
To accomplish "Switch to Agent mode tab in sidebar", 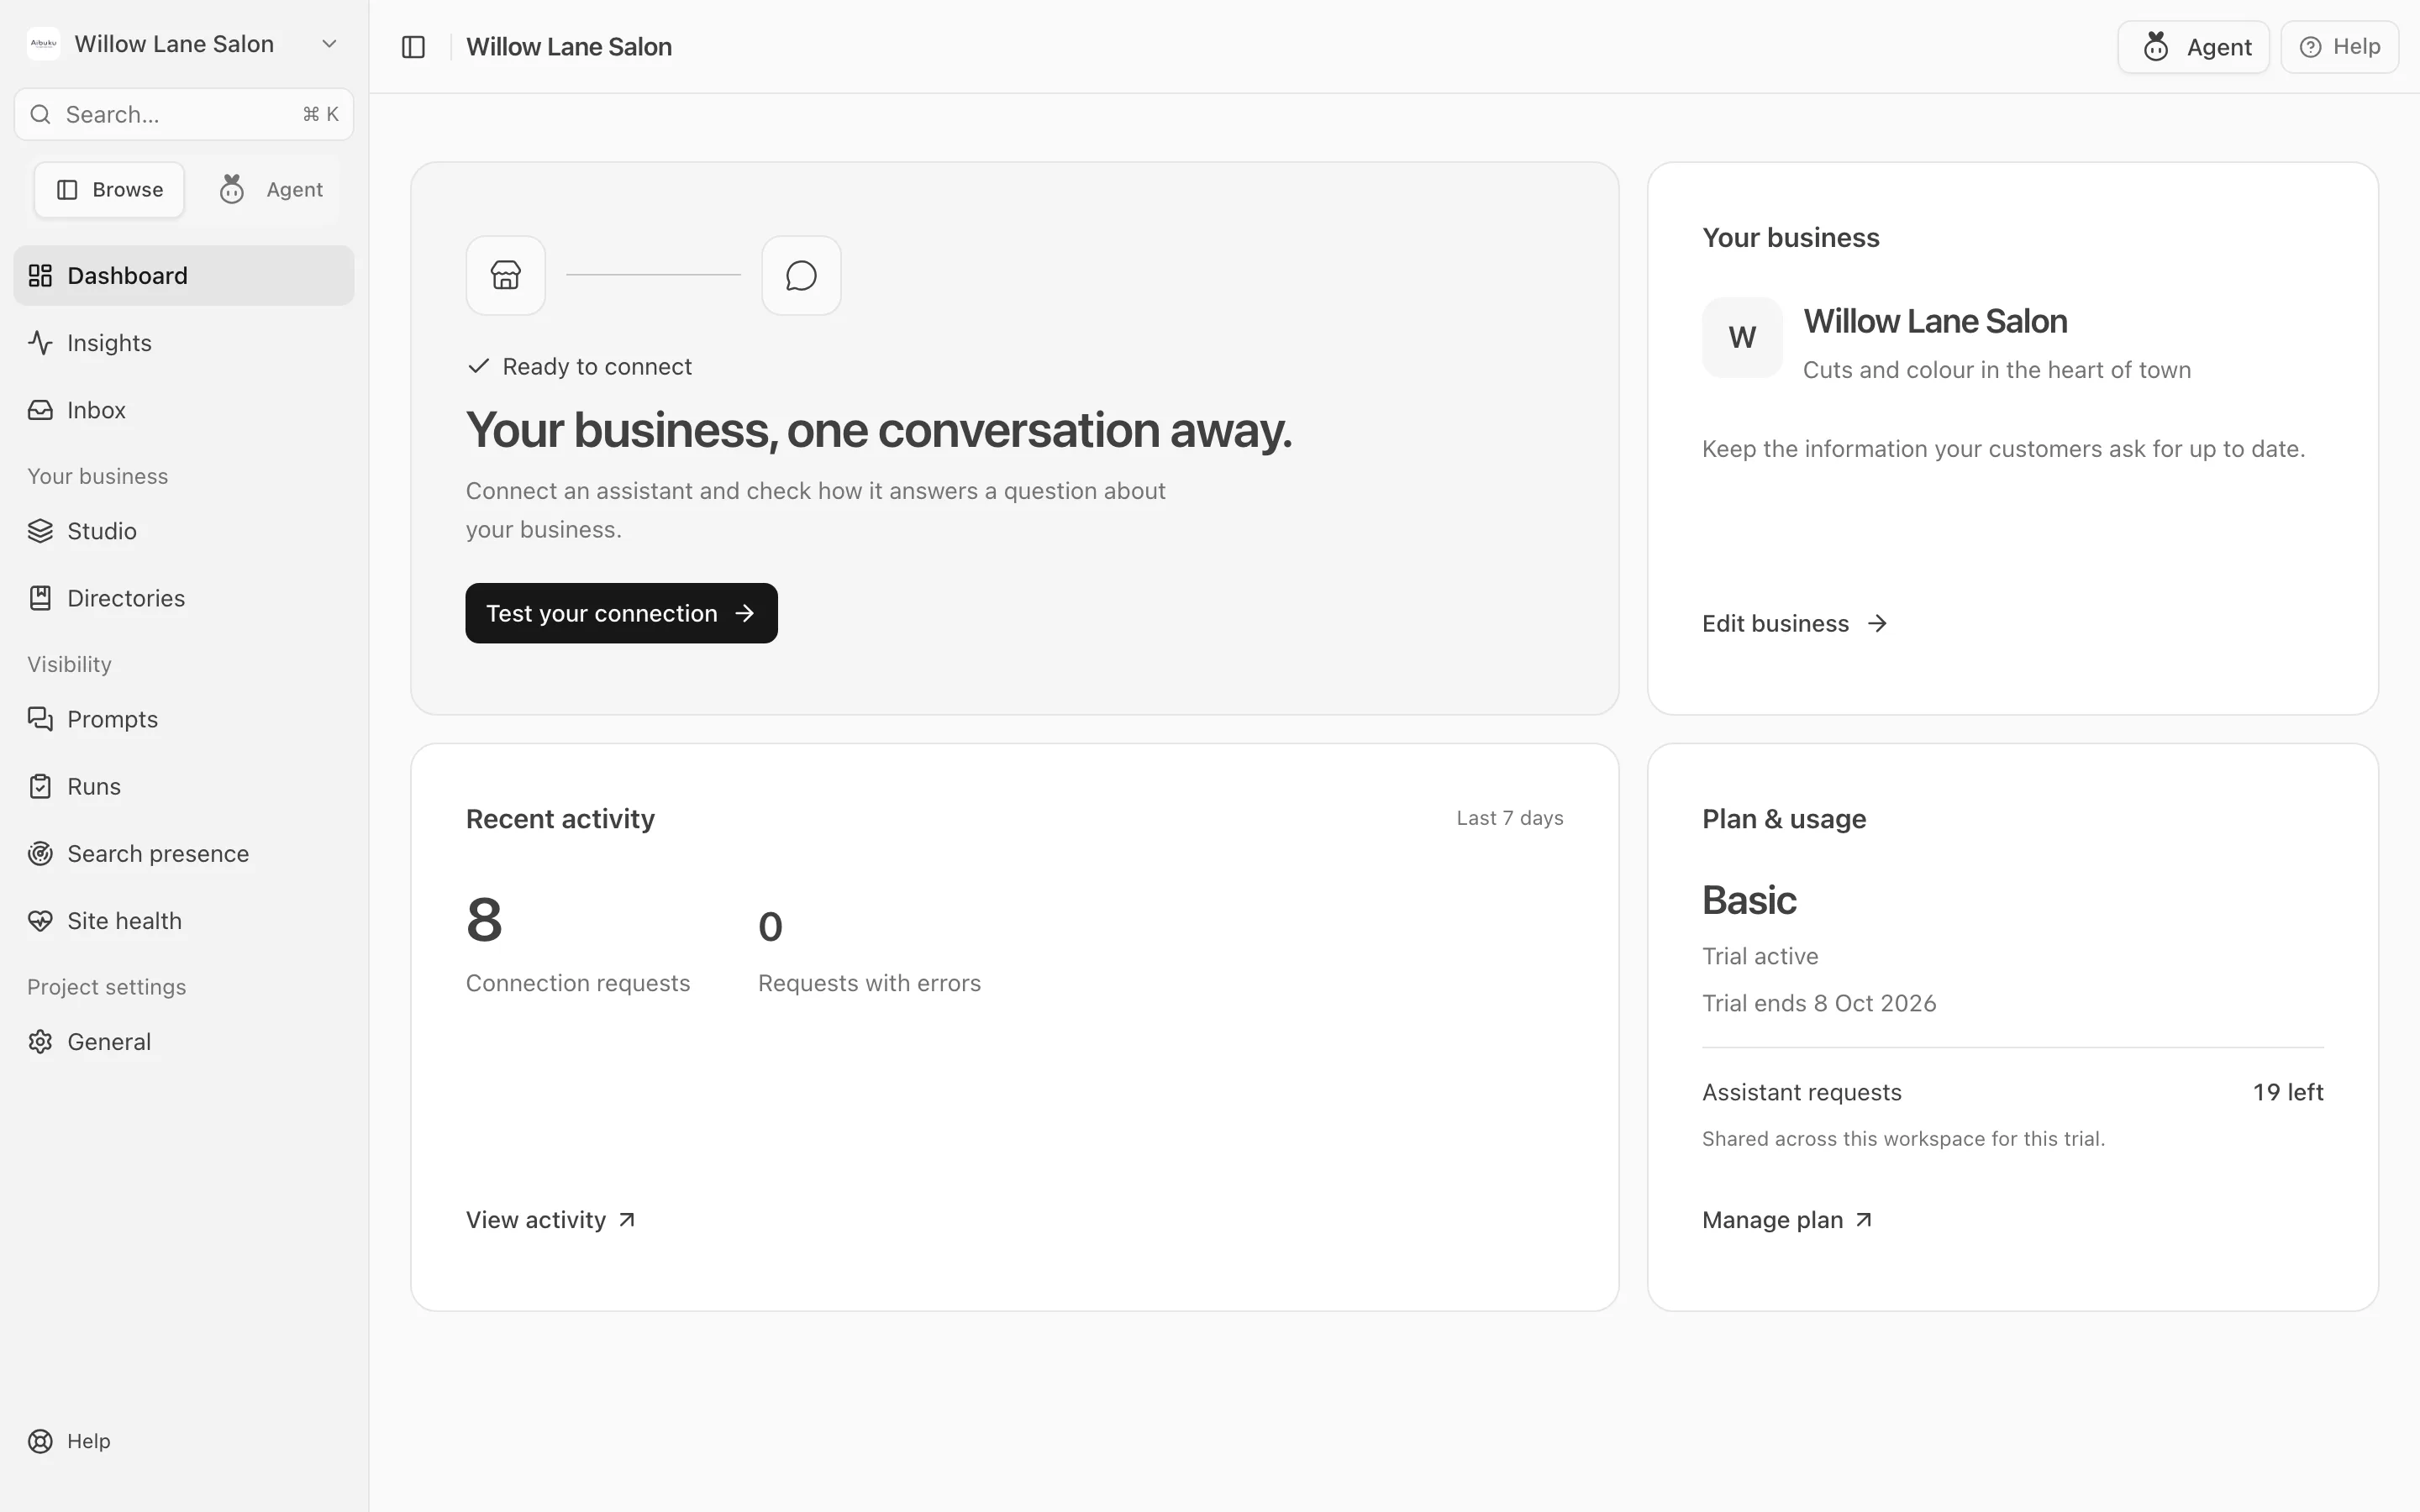I will (x=271, y=190).
